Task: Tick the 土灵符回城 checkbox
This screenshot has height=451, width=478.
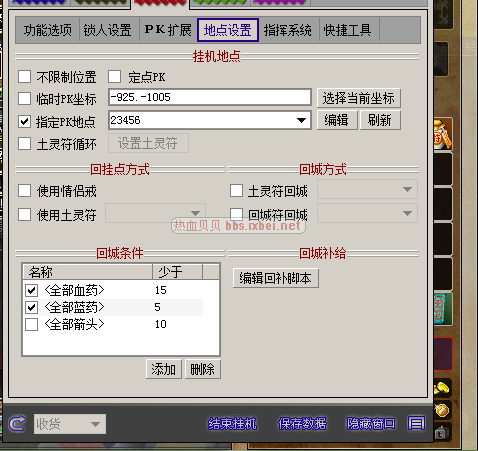Action: (x=236, y=191)
